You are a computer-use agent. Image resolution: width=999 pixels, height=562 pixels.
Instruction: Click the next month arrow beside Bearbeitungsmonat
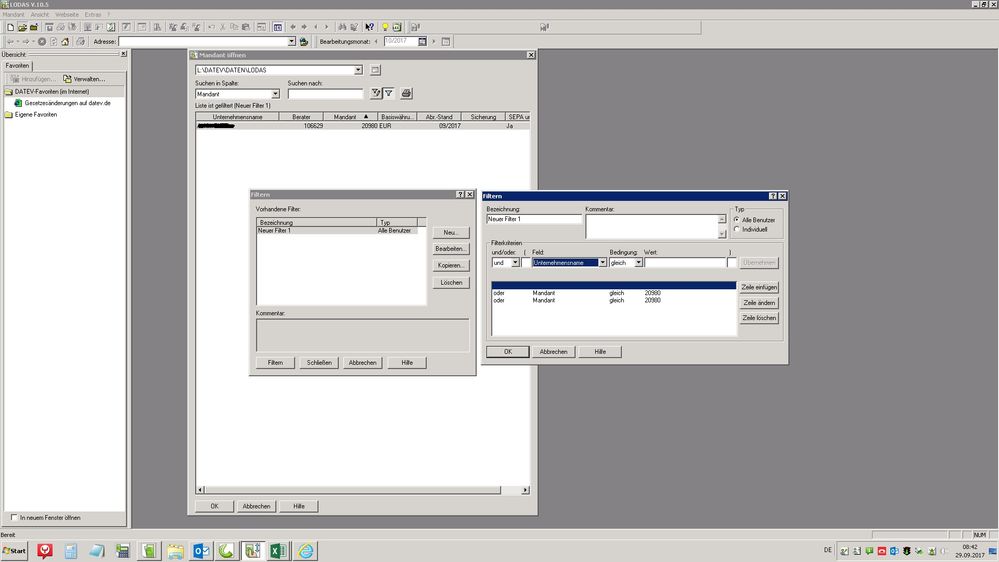tap(434, 41)
